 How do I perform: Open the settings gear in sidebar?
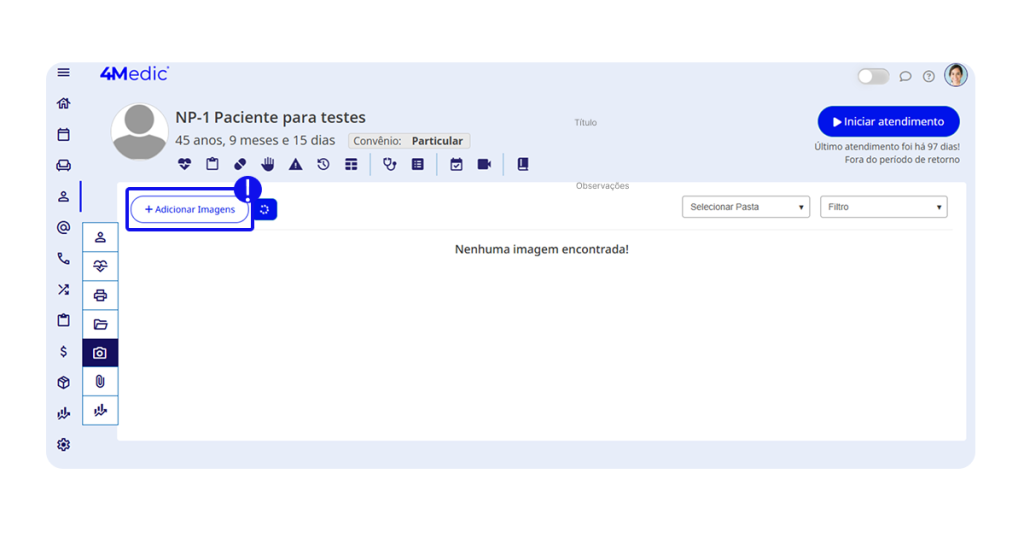pyautogui.click(x=64, y=445)
